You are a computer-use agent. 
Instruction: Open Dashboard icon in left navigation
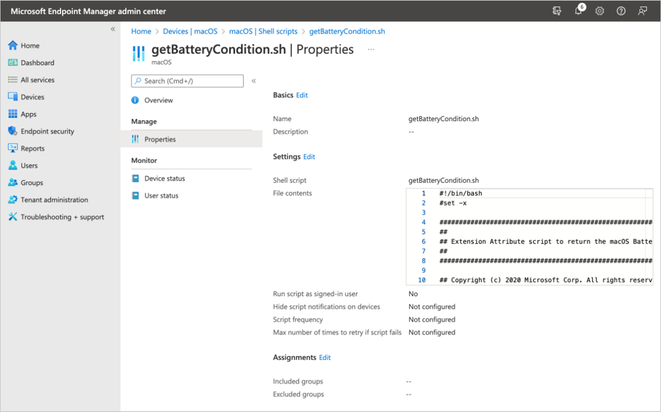pyautogui.click(x=13, y=62)
